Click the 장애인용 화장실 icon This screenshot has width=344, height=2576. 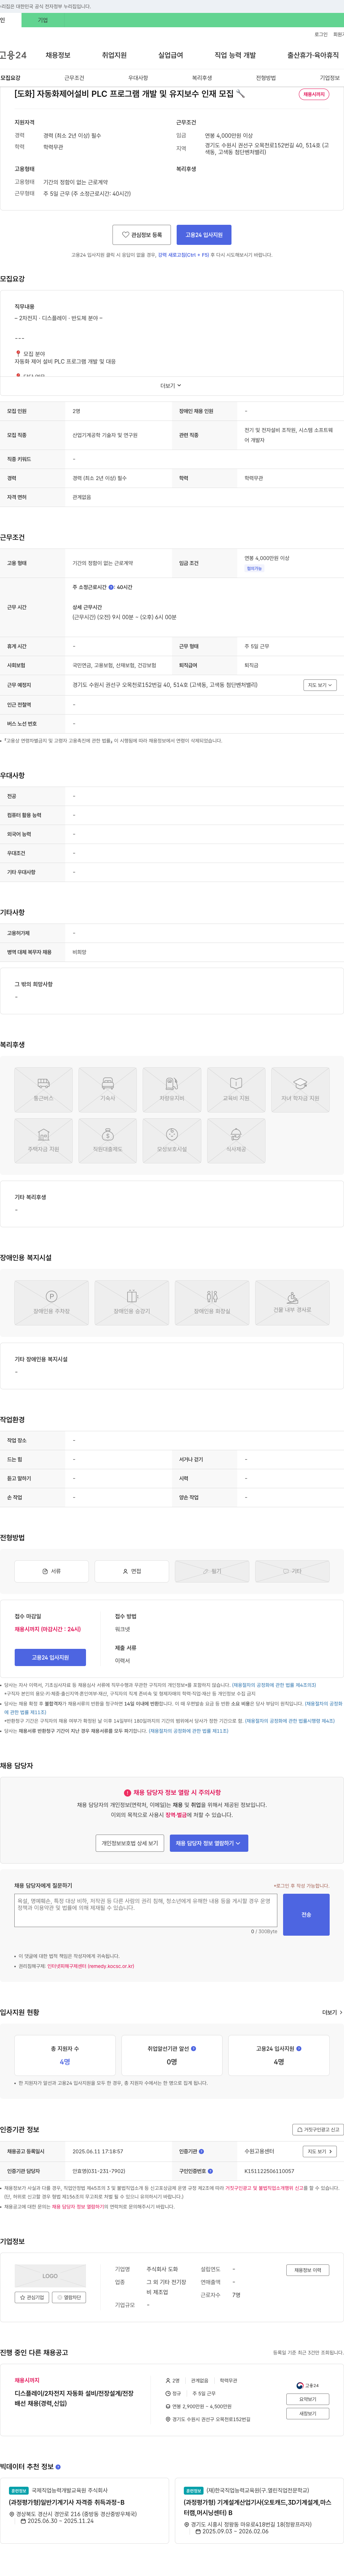212,1302
